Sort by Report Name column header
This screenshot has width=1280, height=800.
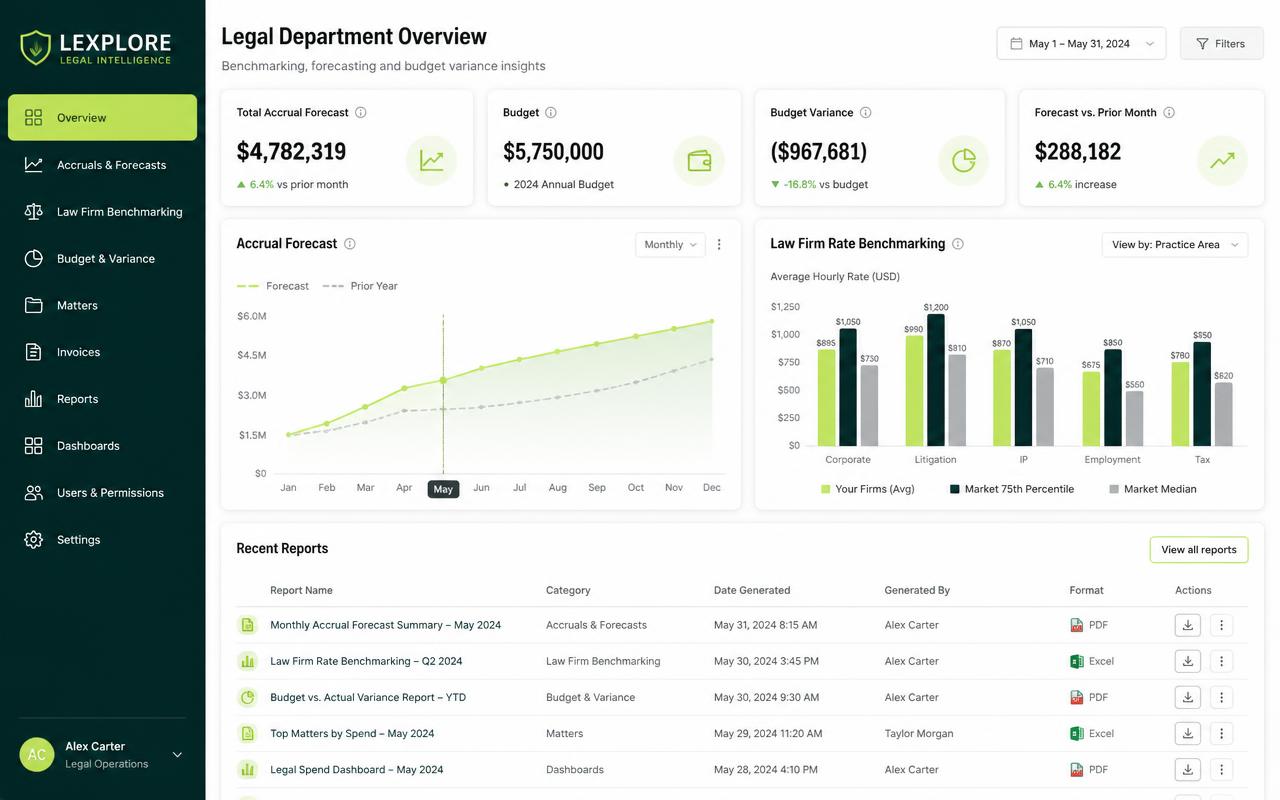tap(301, 590)
